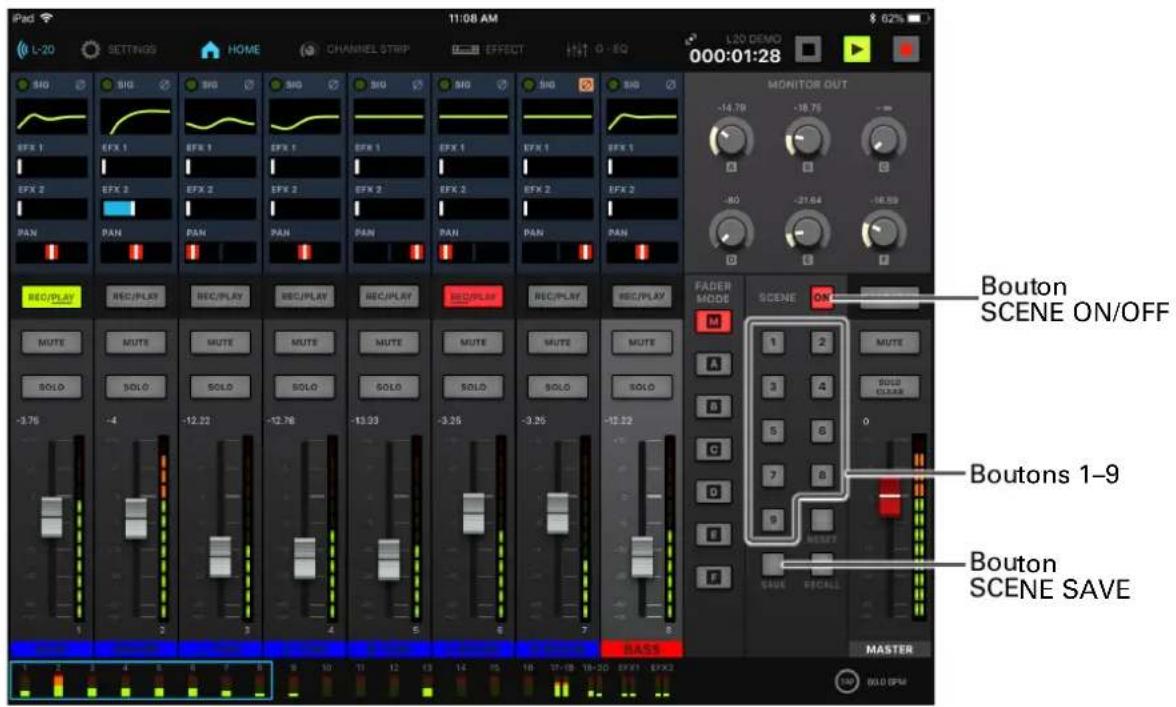Toggle the orange phase invert icon on channel 7
1176x707 pixels.
point(586,85)
